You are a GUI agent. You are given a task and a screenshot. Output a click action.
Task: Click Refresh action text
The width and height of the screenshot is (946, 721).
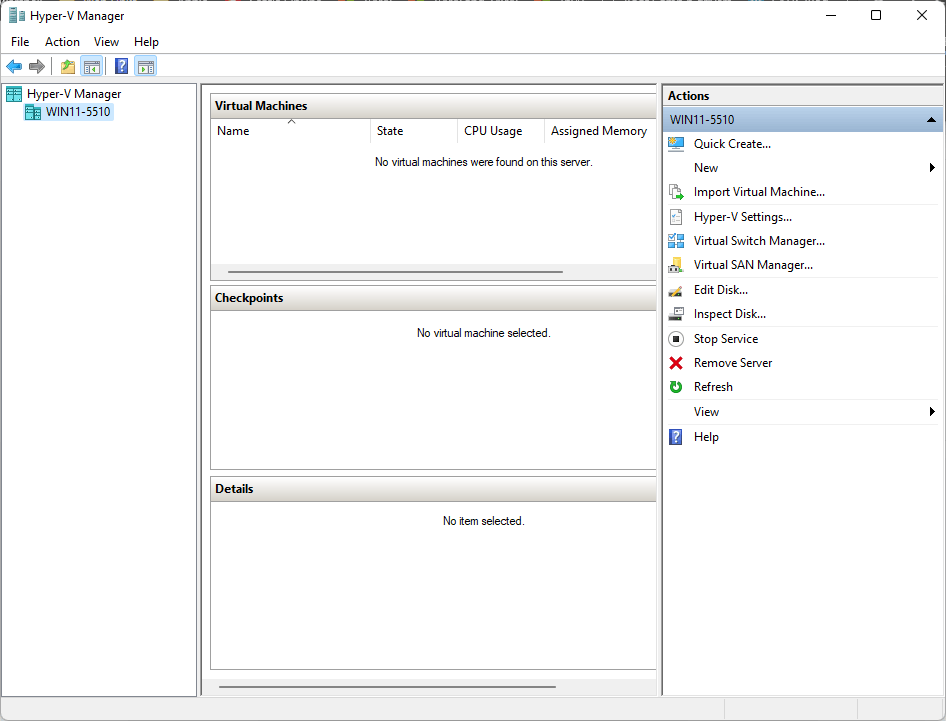(x=713, y=387)
